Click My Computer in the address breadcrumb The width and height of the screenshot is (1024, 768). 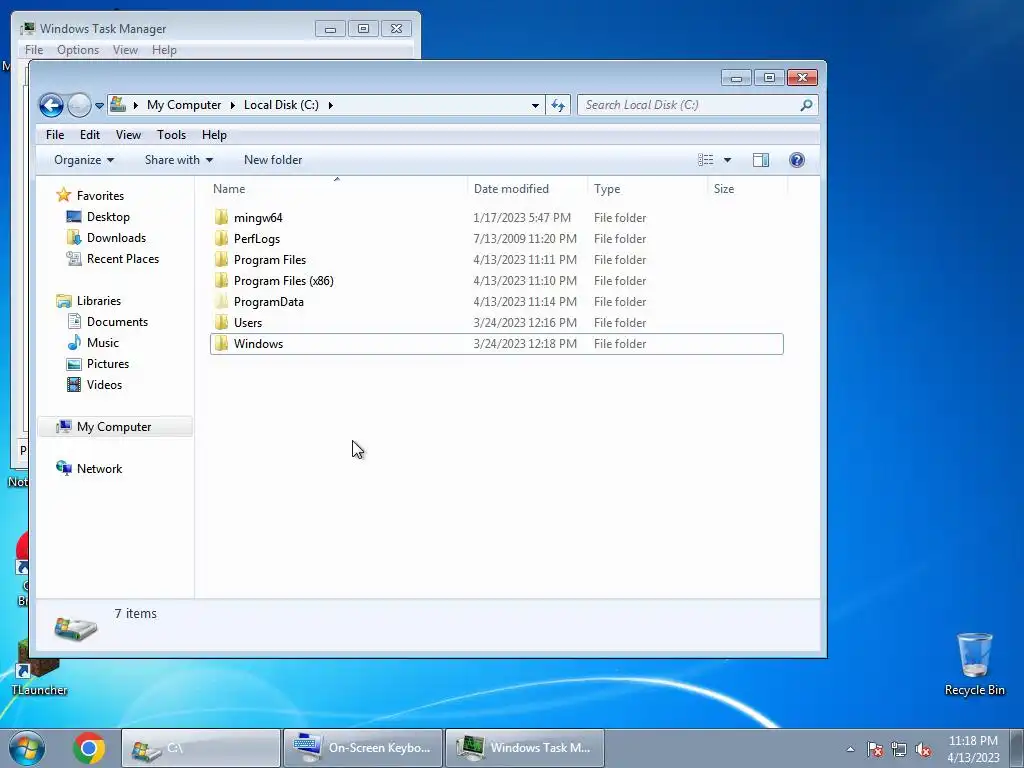coord(184,105)
